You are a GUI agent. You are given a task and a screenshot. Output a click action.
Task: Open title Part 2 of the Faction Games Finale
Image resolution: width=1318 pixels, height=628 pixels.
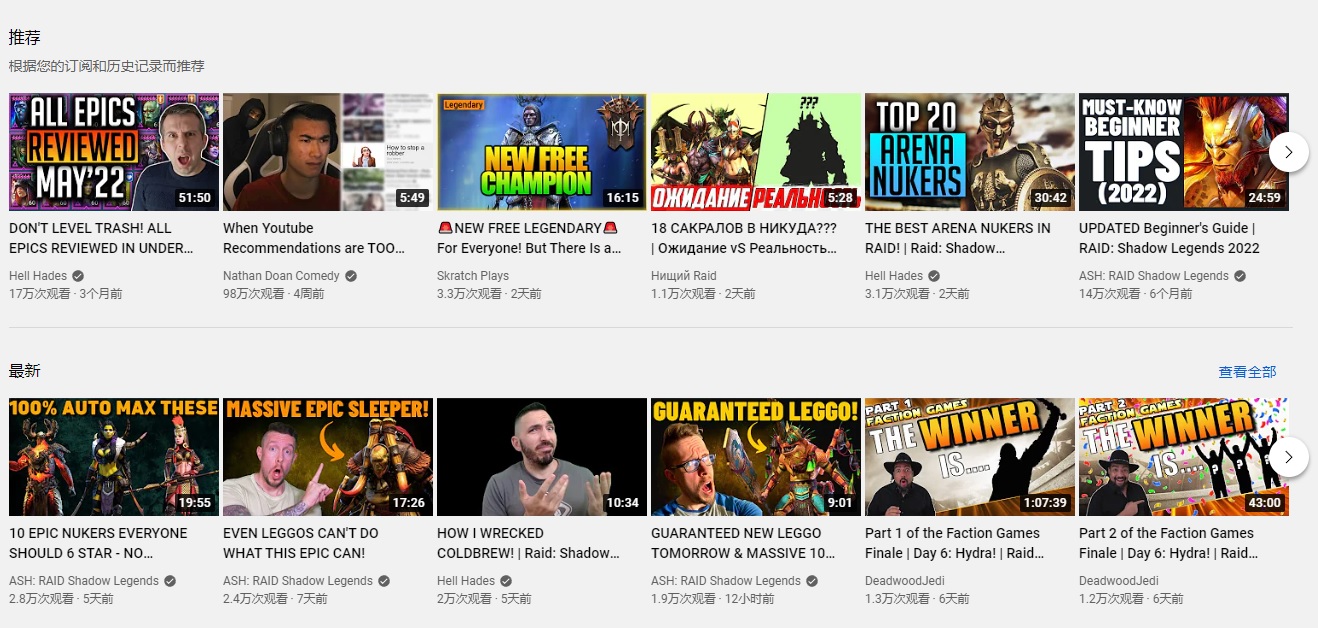tap(1168, 543)
